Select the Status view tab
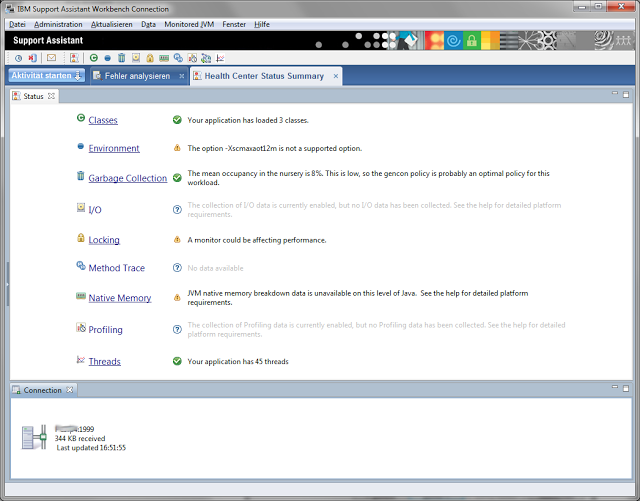640x501 pixels. click(32, 96)
